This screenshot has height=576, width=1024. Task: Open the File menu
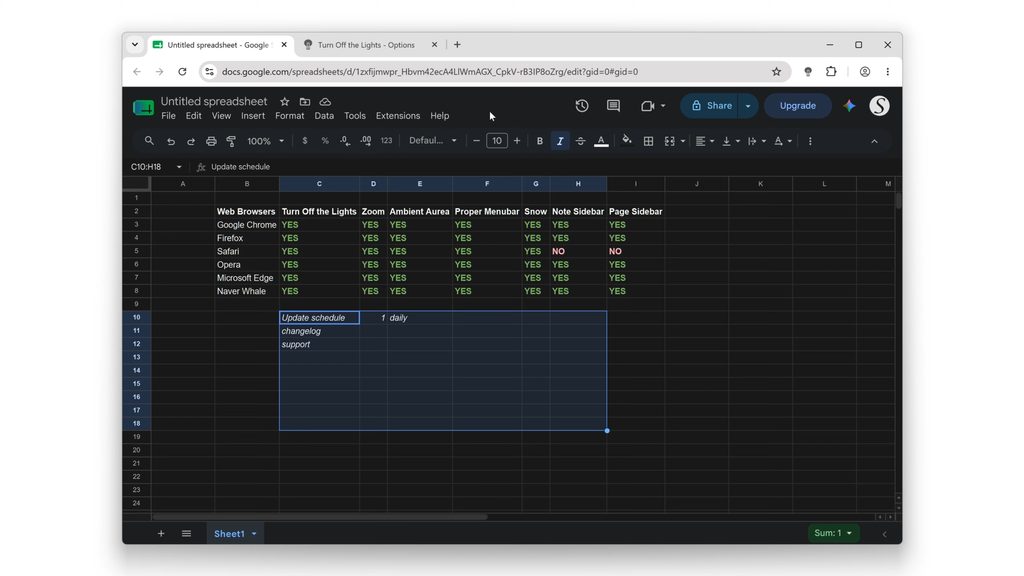(168, 116)
